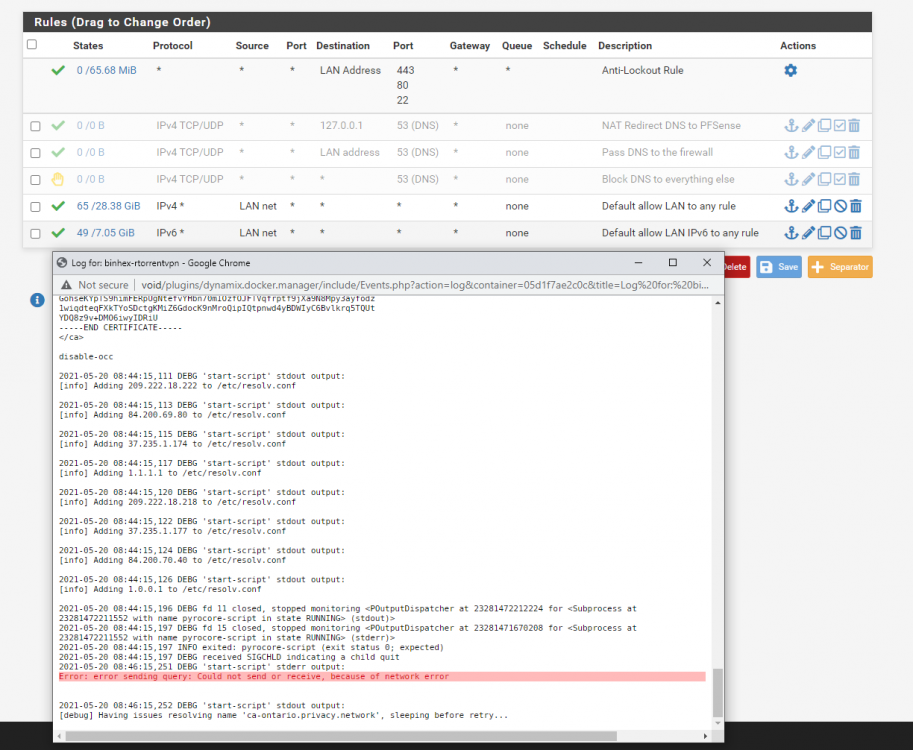Edit the Default allow LAN IPv6 to any rule
The height and width of the screenshot is (750, 913).
point(808,233)
